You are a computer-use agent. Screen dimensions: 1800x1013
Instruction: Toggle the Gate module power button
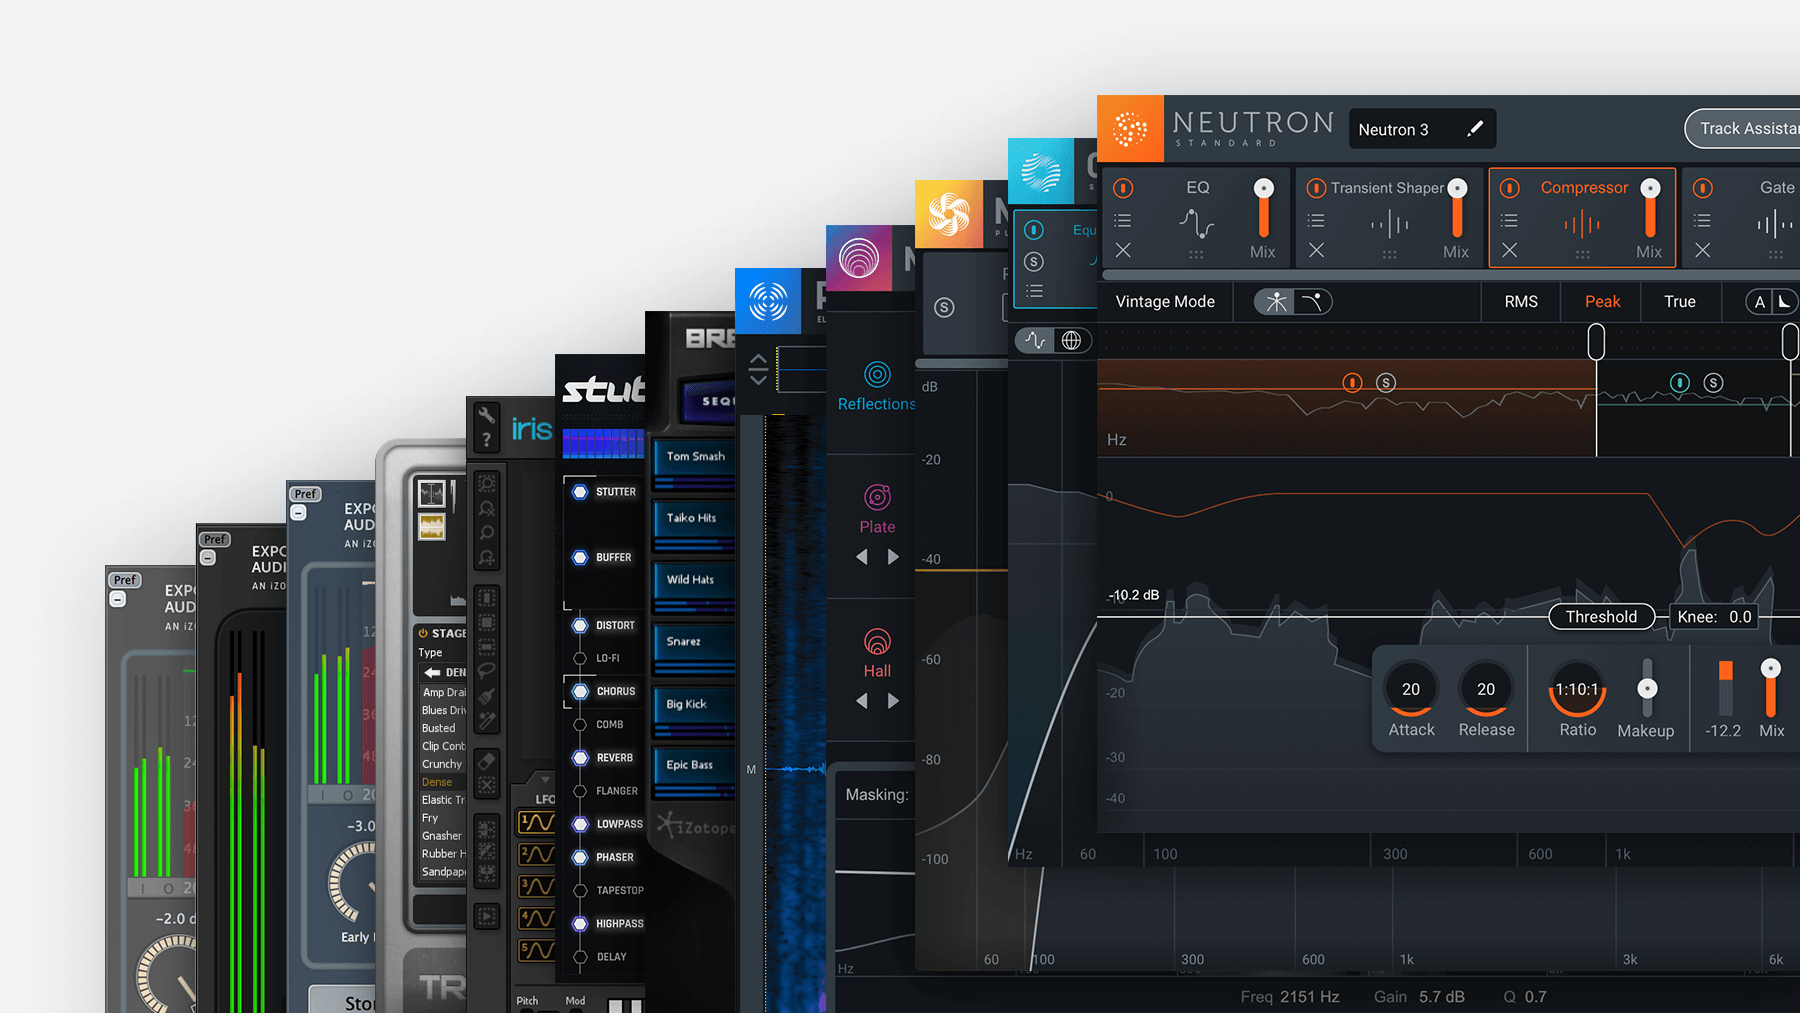click(x=1702, y=188)
